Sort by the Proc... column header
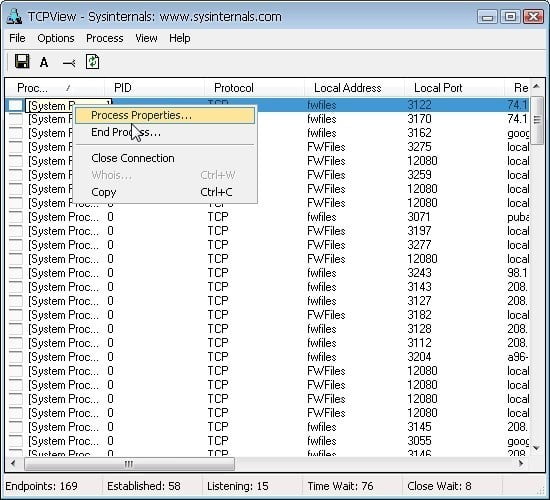The width and height of the screenshot is (550, 500). [55, 88]
